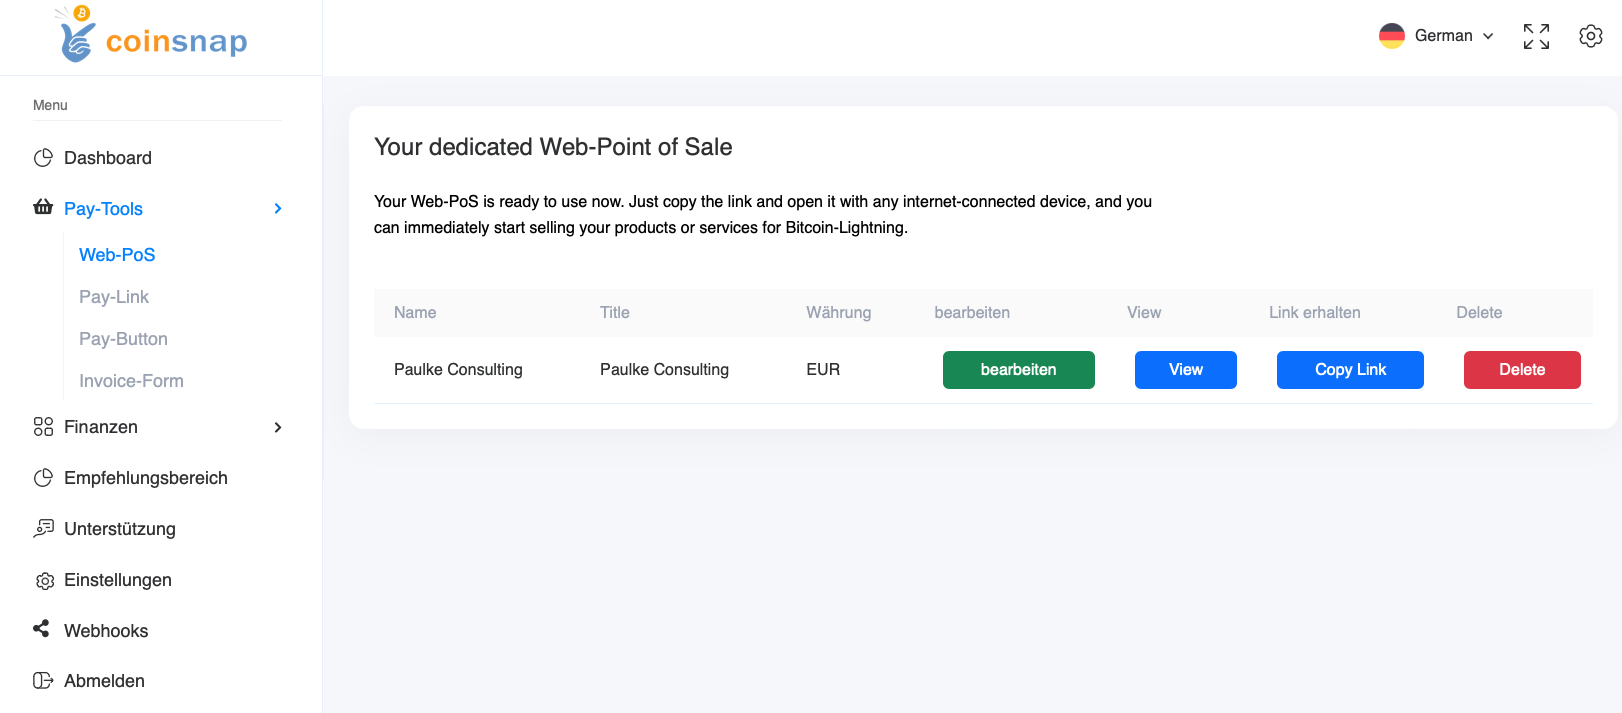Delete the Paulke Consulting Web-PoS
Image resolution: width=1622 pixels, height=713 pixels.
point(1521,370)
